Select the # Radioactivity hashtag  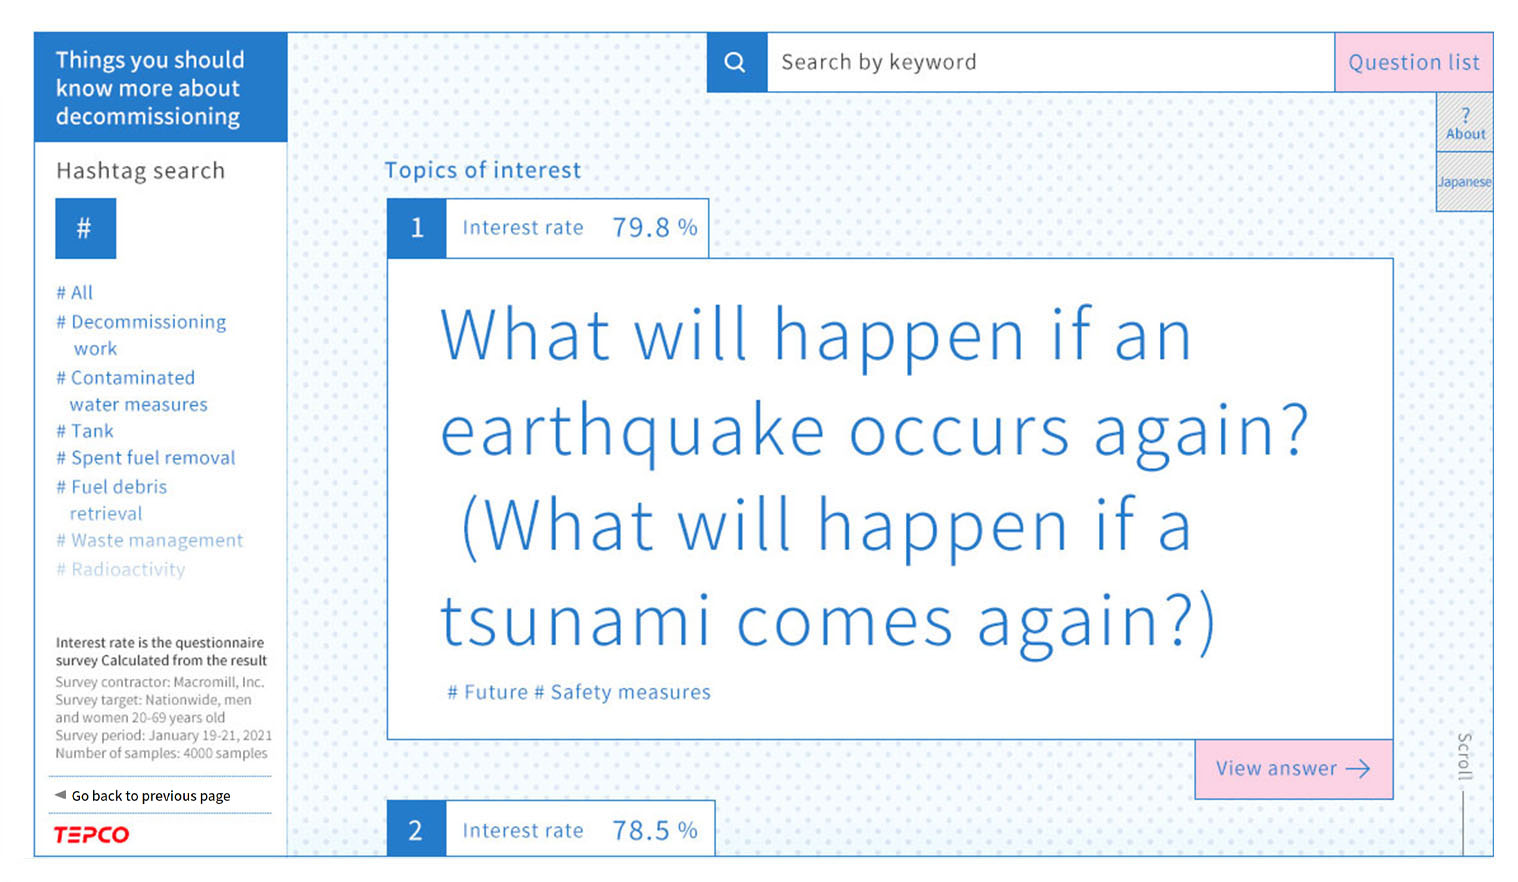tap(120, 569)
